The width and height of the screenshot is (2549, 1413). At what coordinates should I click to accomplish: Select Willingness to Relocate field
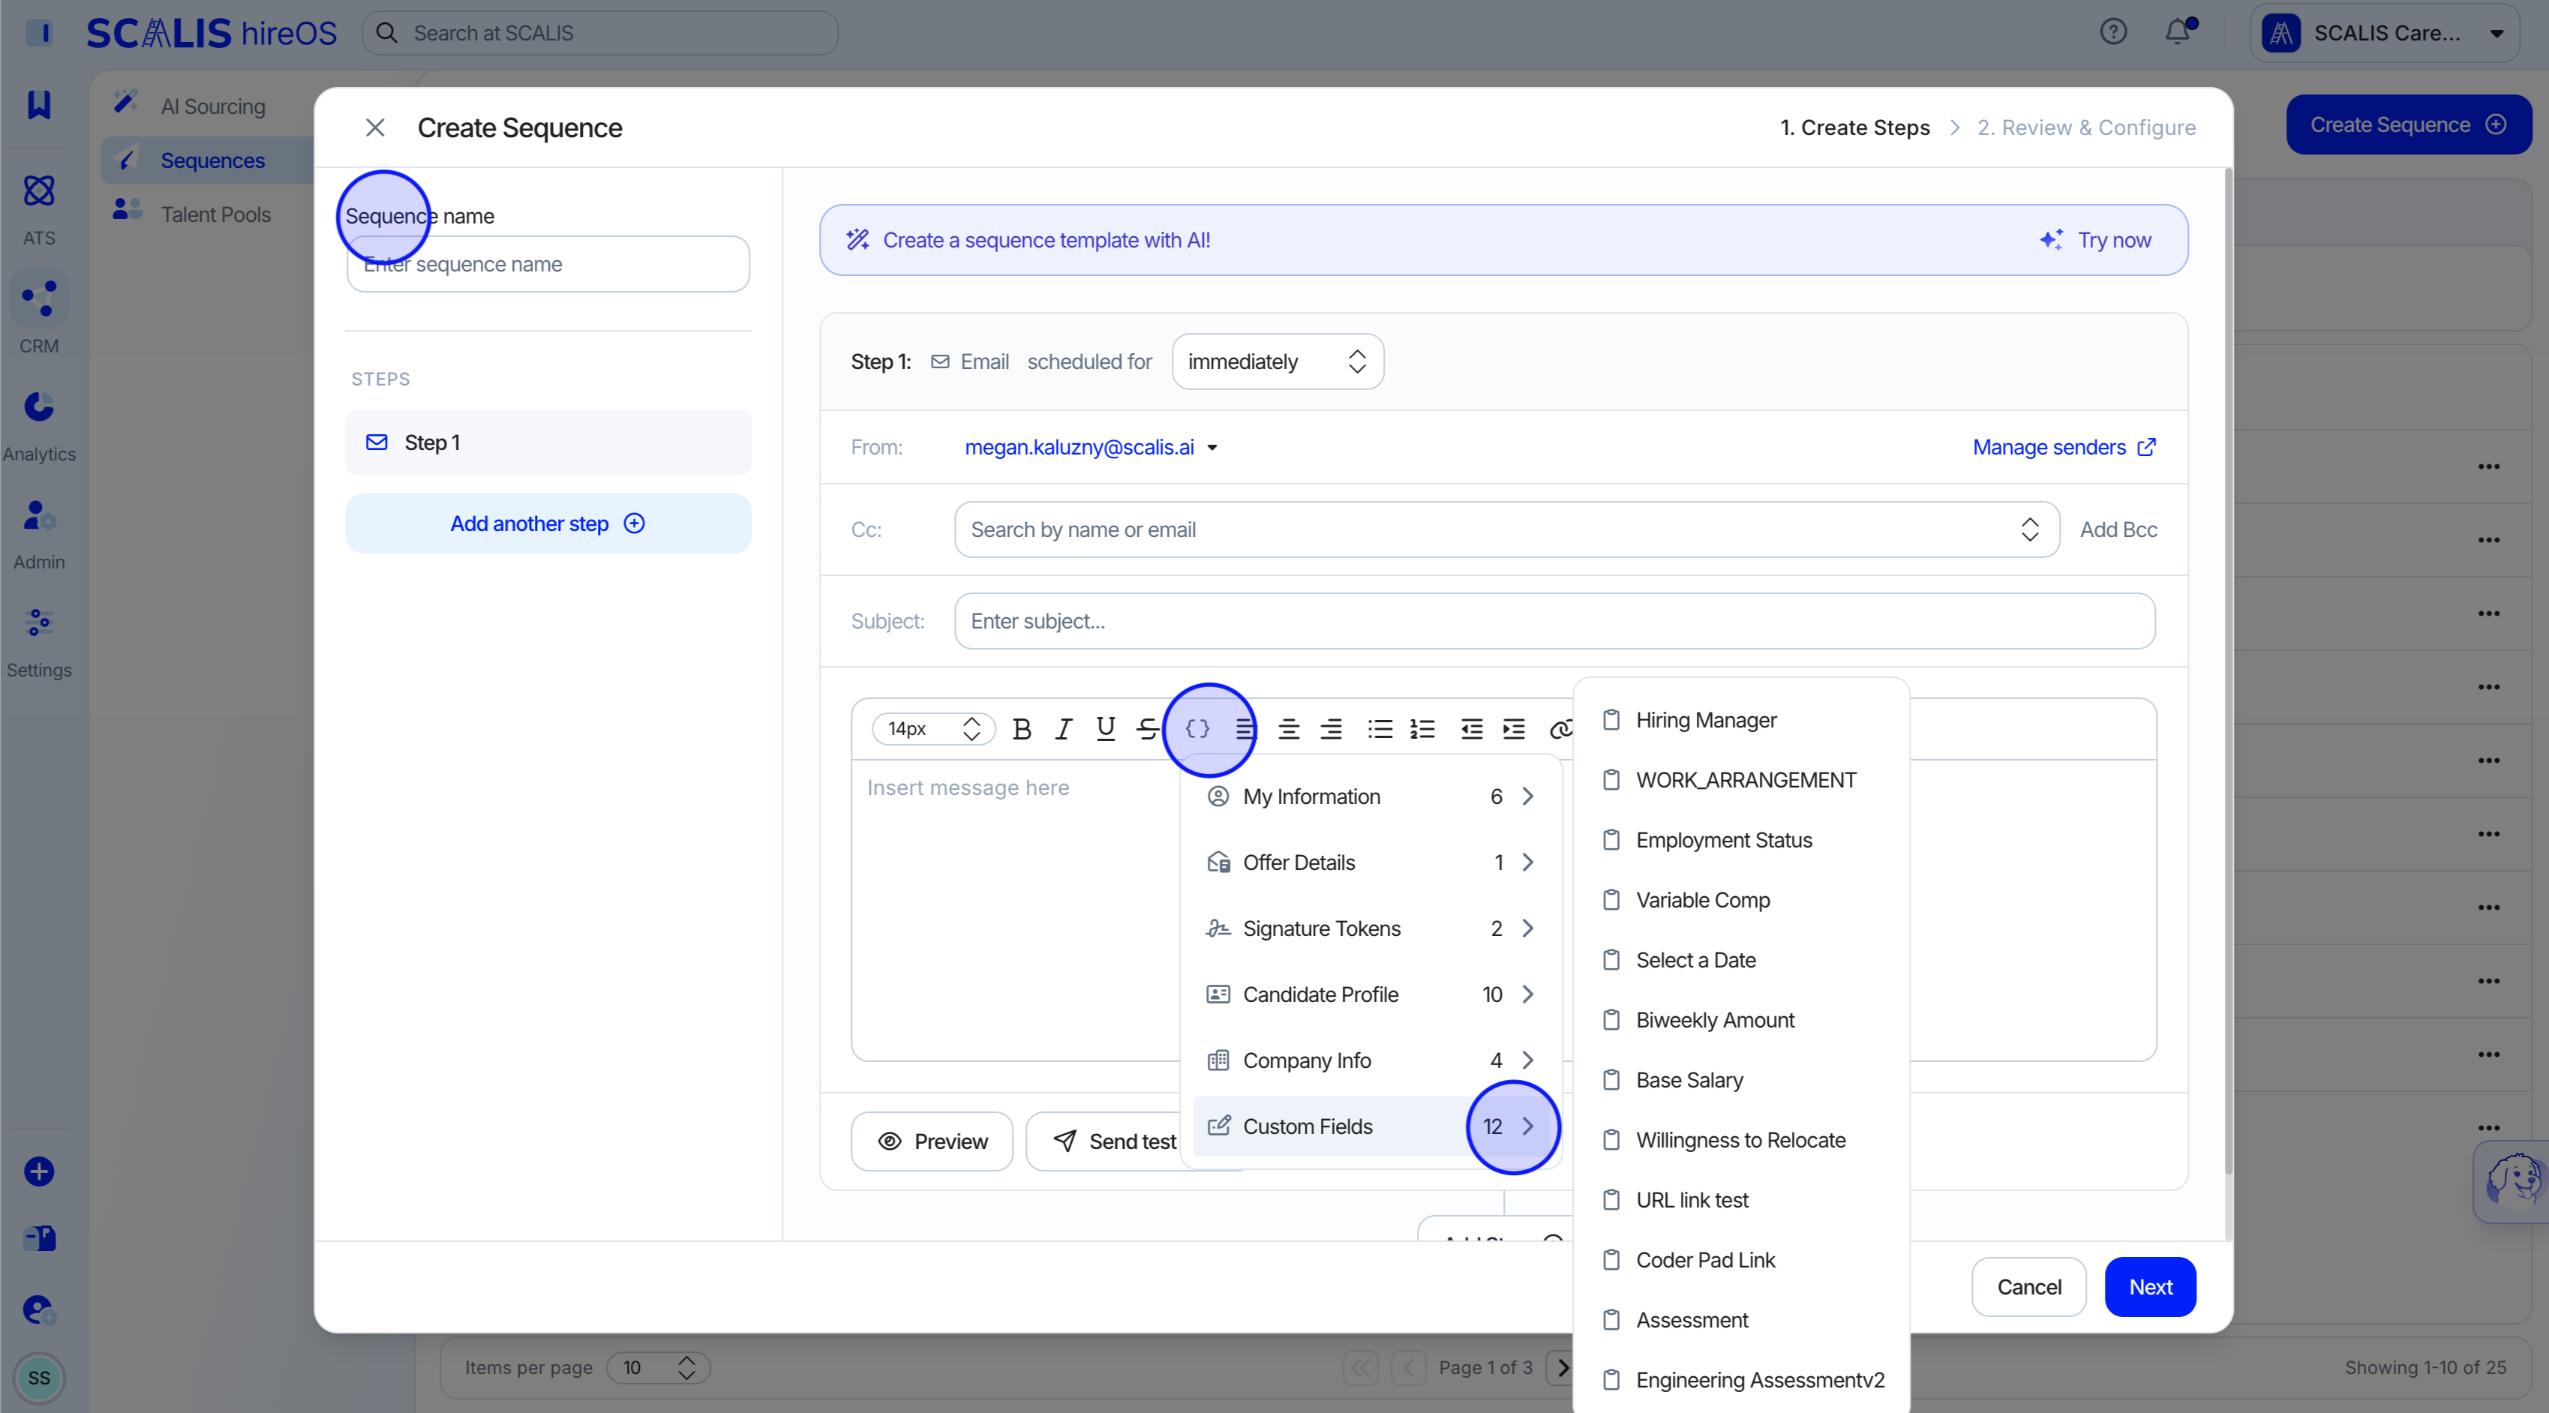[1741, 1140]
